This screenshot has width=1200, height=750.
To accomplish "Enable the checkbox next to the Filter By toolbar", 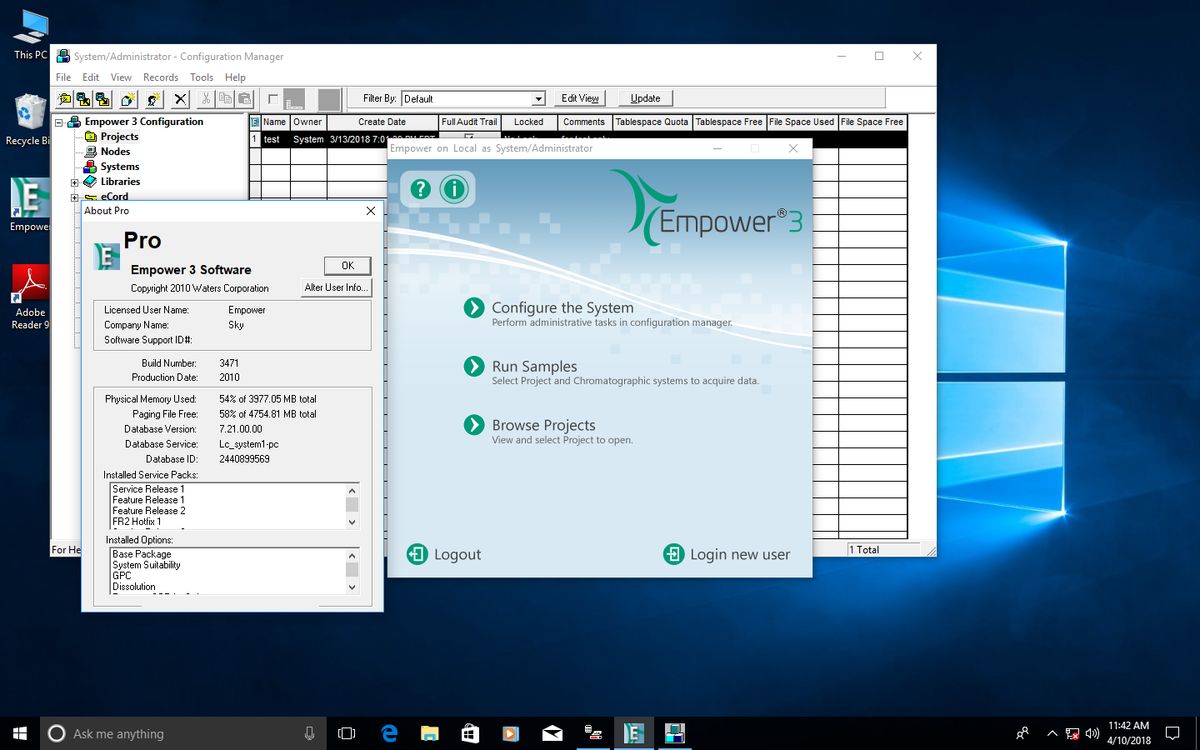I will tap(272, 98).
